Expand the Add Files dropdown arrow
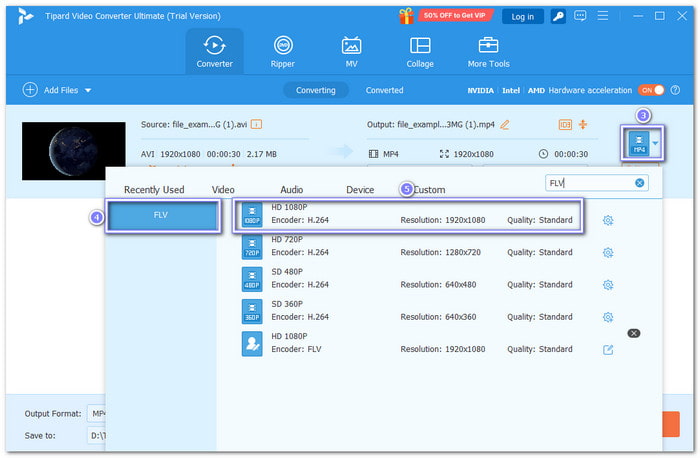This screenshot has height=458, width=700. (88, 90)
